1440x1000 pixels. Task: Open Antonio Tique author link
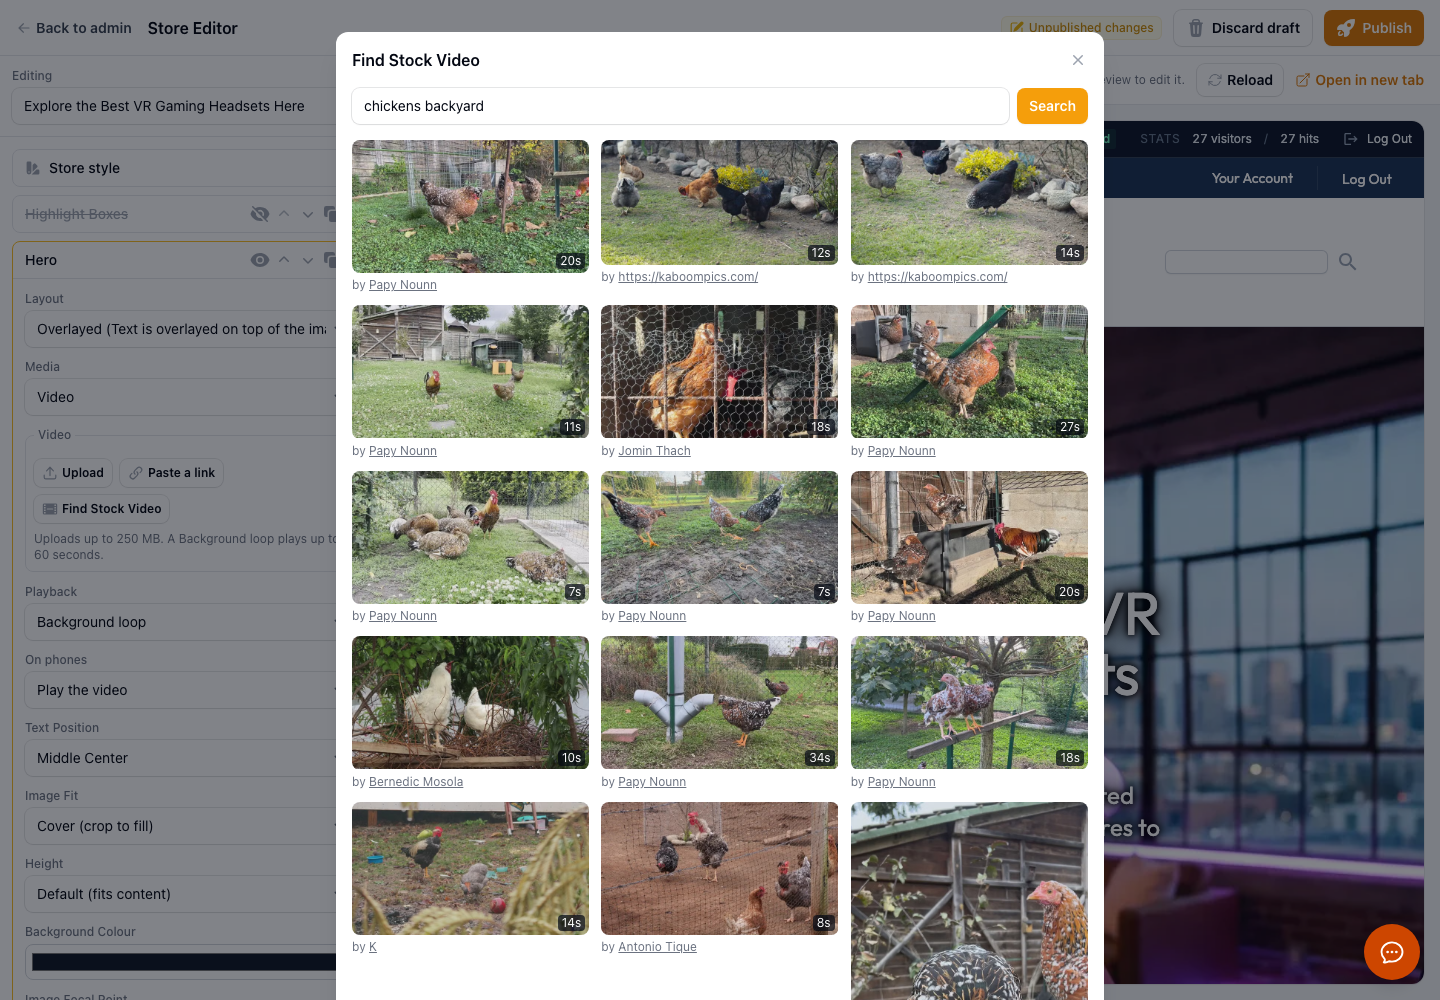(x=657, y=947)
